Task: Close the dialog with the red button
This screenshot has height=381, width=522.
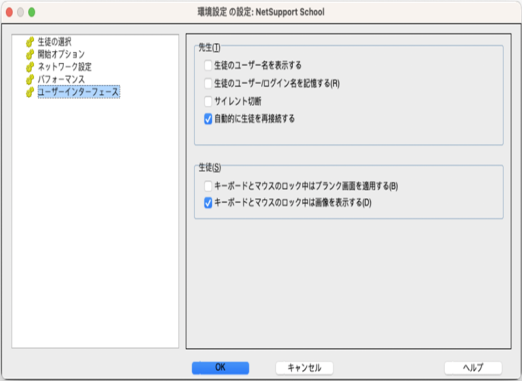Action: point(9,12)
